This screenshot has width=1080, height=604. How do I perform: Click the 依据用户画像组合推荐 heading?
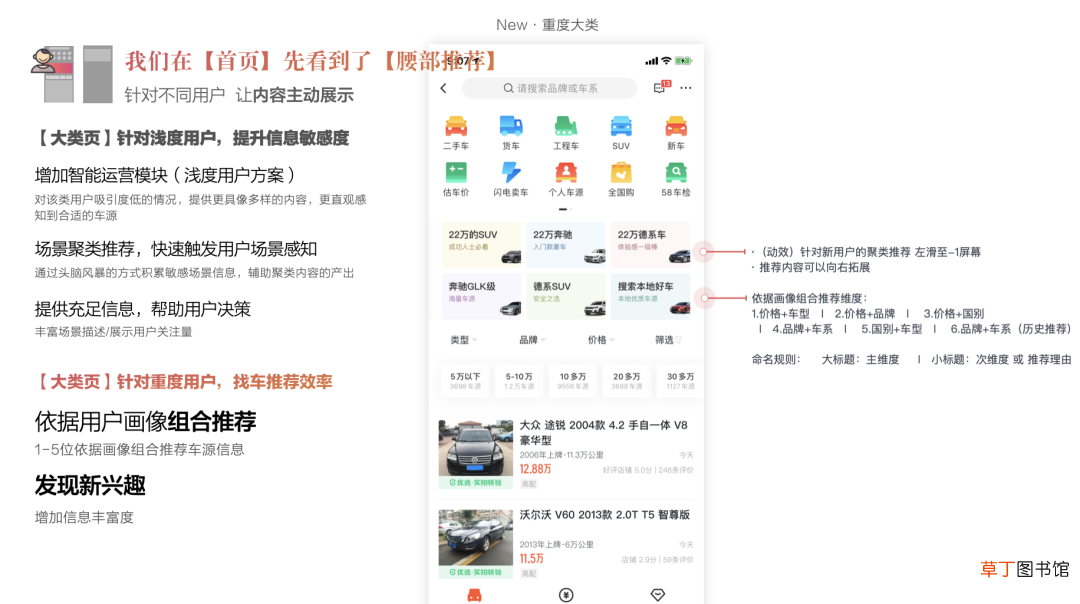coord(145,421)
